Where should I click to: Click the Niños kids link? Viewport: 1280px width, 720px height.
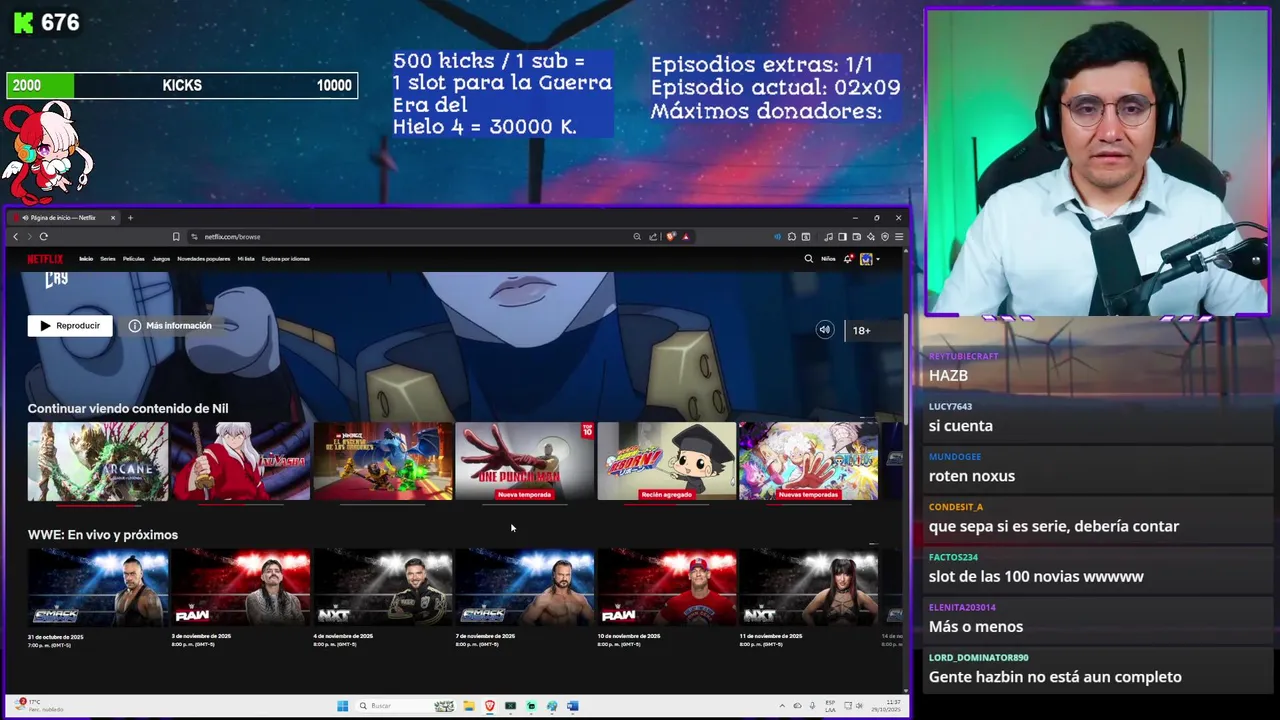828,259
